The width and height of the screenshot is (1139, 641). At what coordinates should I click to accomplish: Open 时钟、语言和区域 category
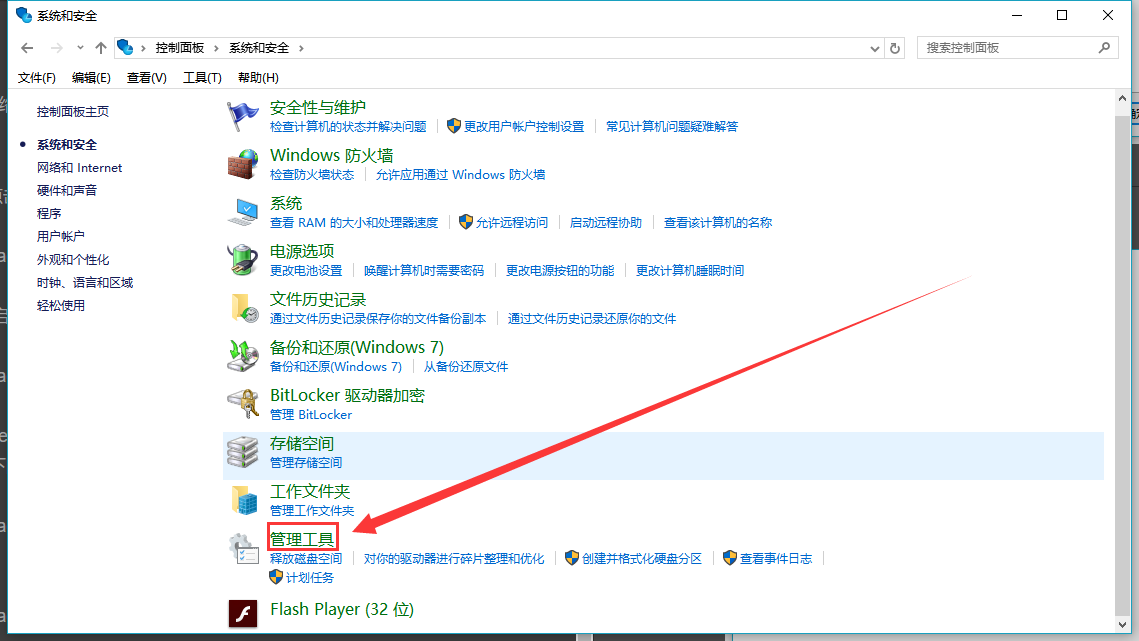click(85, 283)
